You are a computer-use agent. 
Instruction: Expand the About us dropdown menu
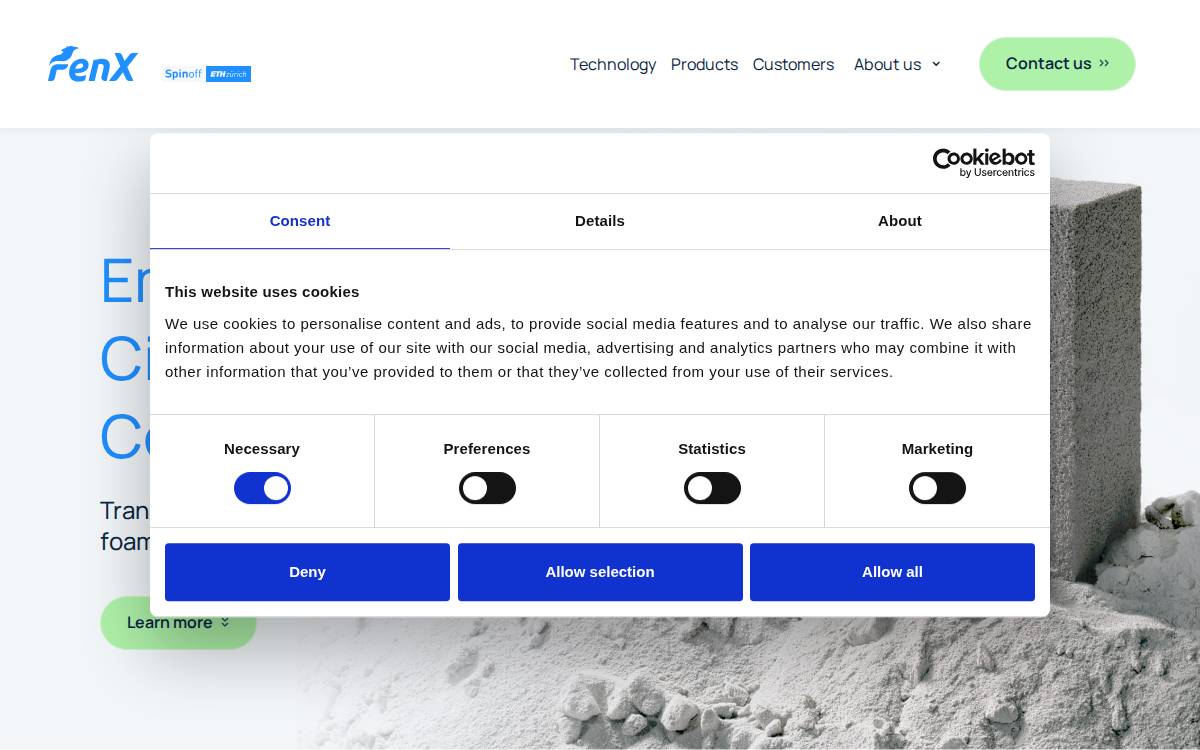pyautogui.click(x=897, y=64)
